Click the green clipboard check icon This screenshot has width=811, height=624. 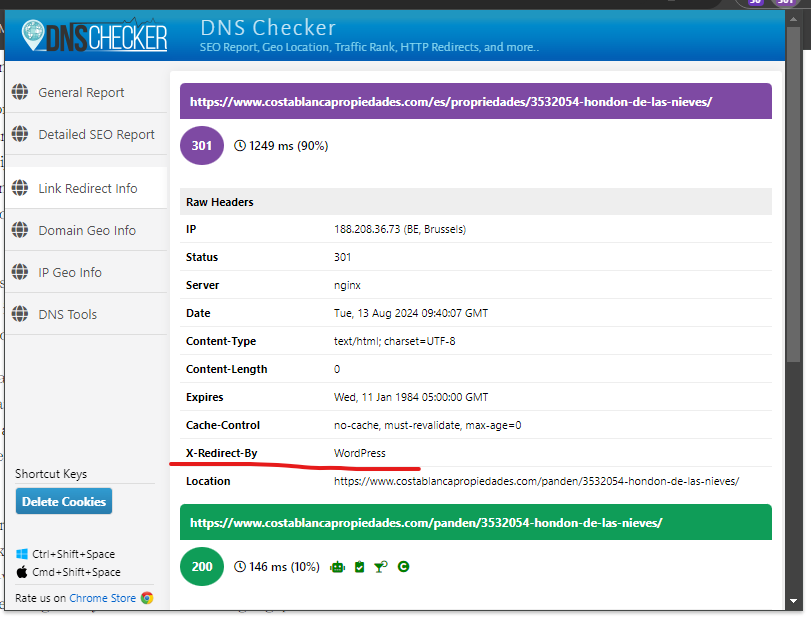click(359, 567)
